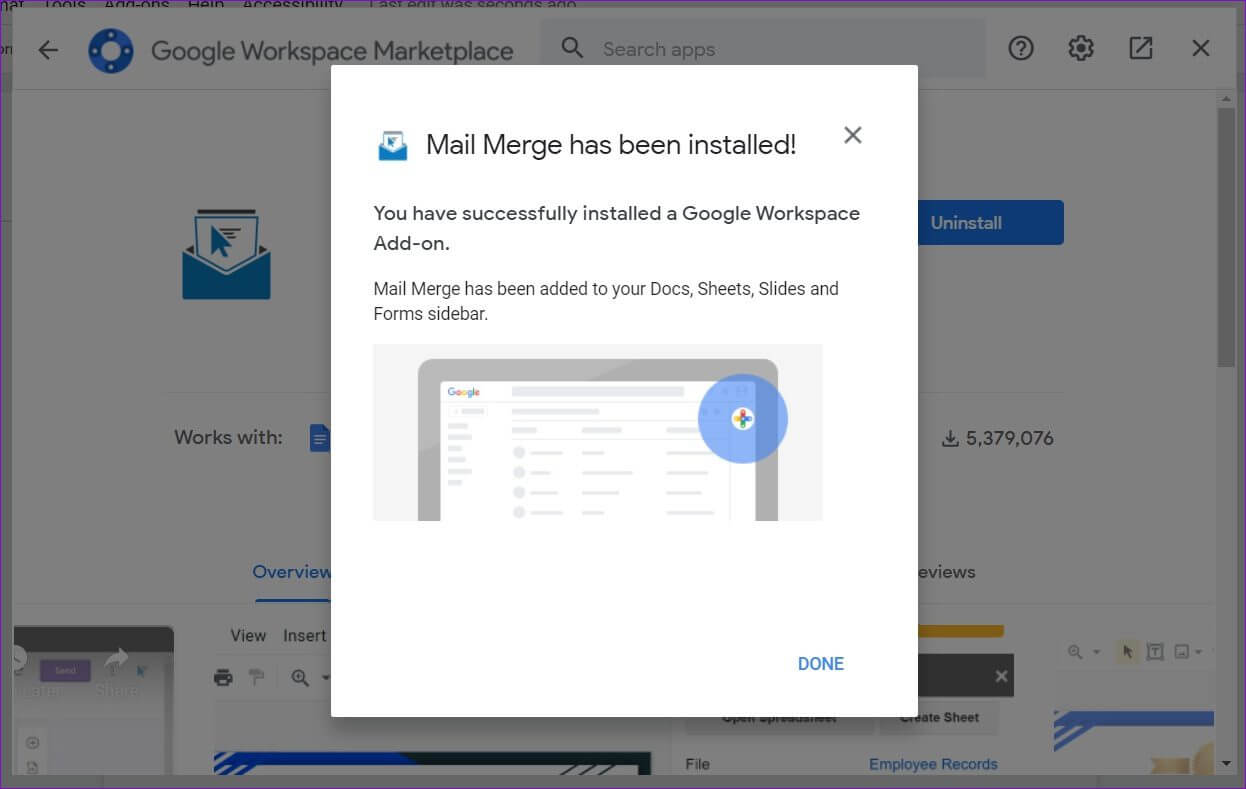Go back with the arrow icon
The image size is (1246, 789).
48,50
